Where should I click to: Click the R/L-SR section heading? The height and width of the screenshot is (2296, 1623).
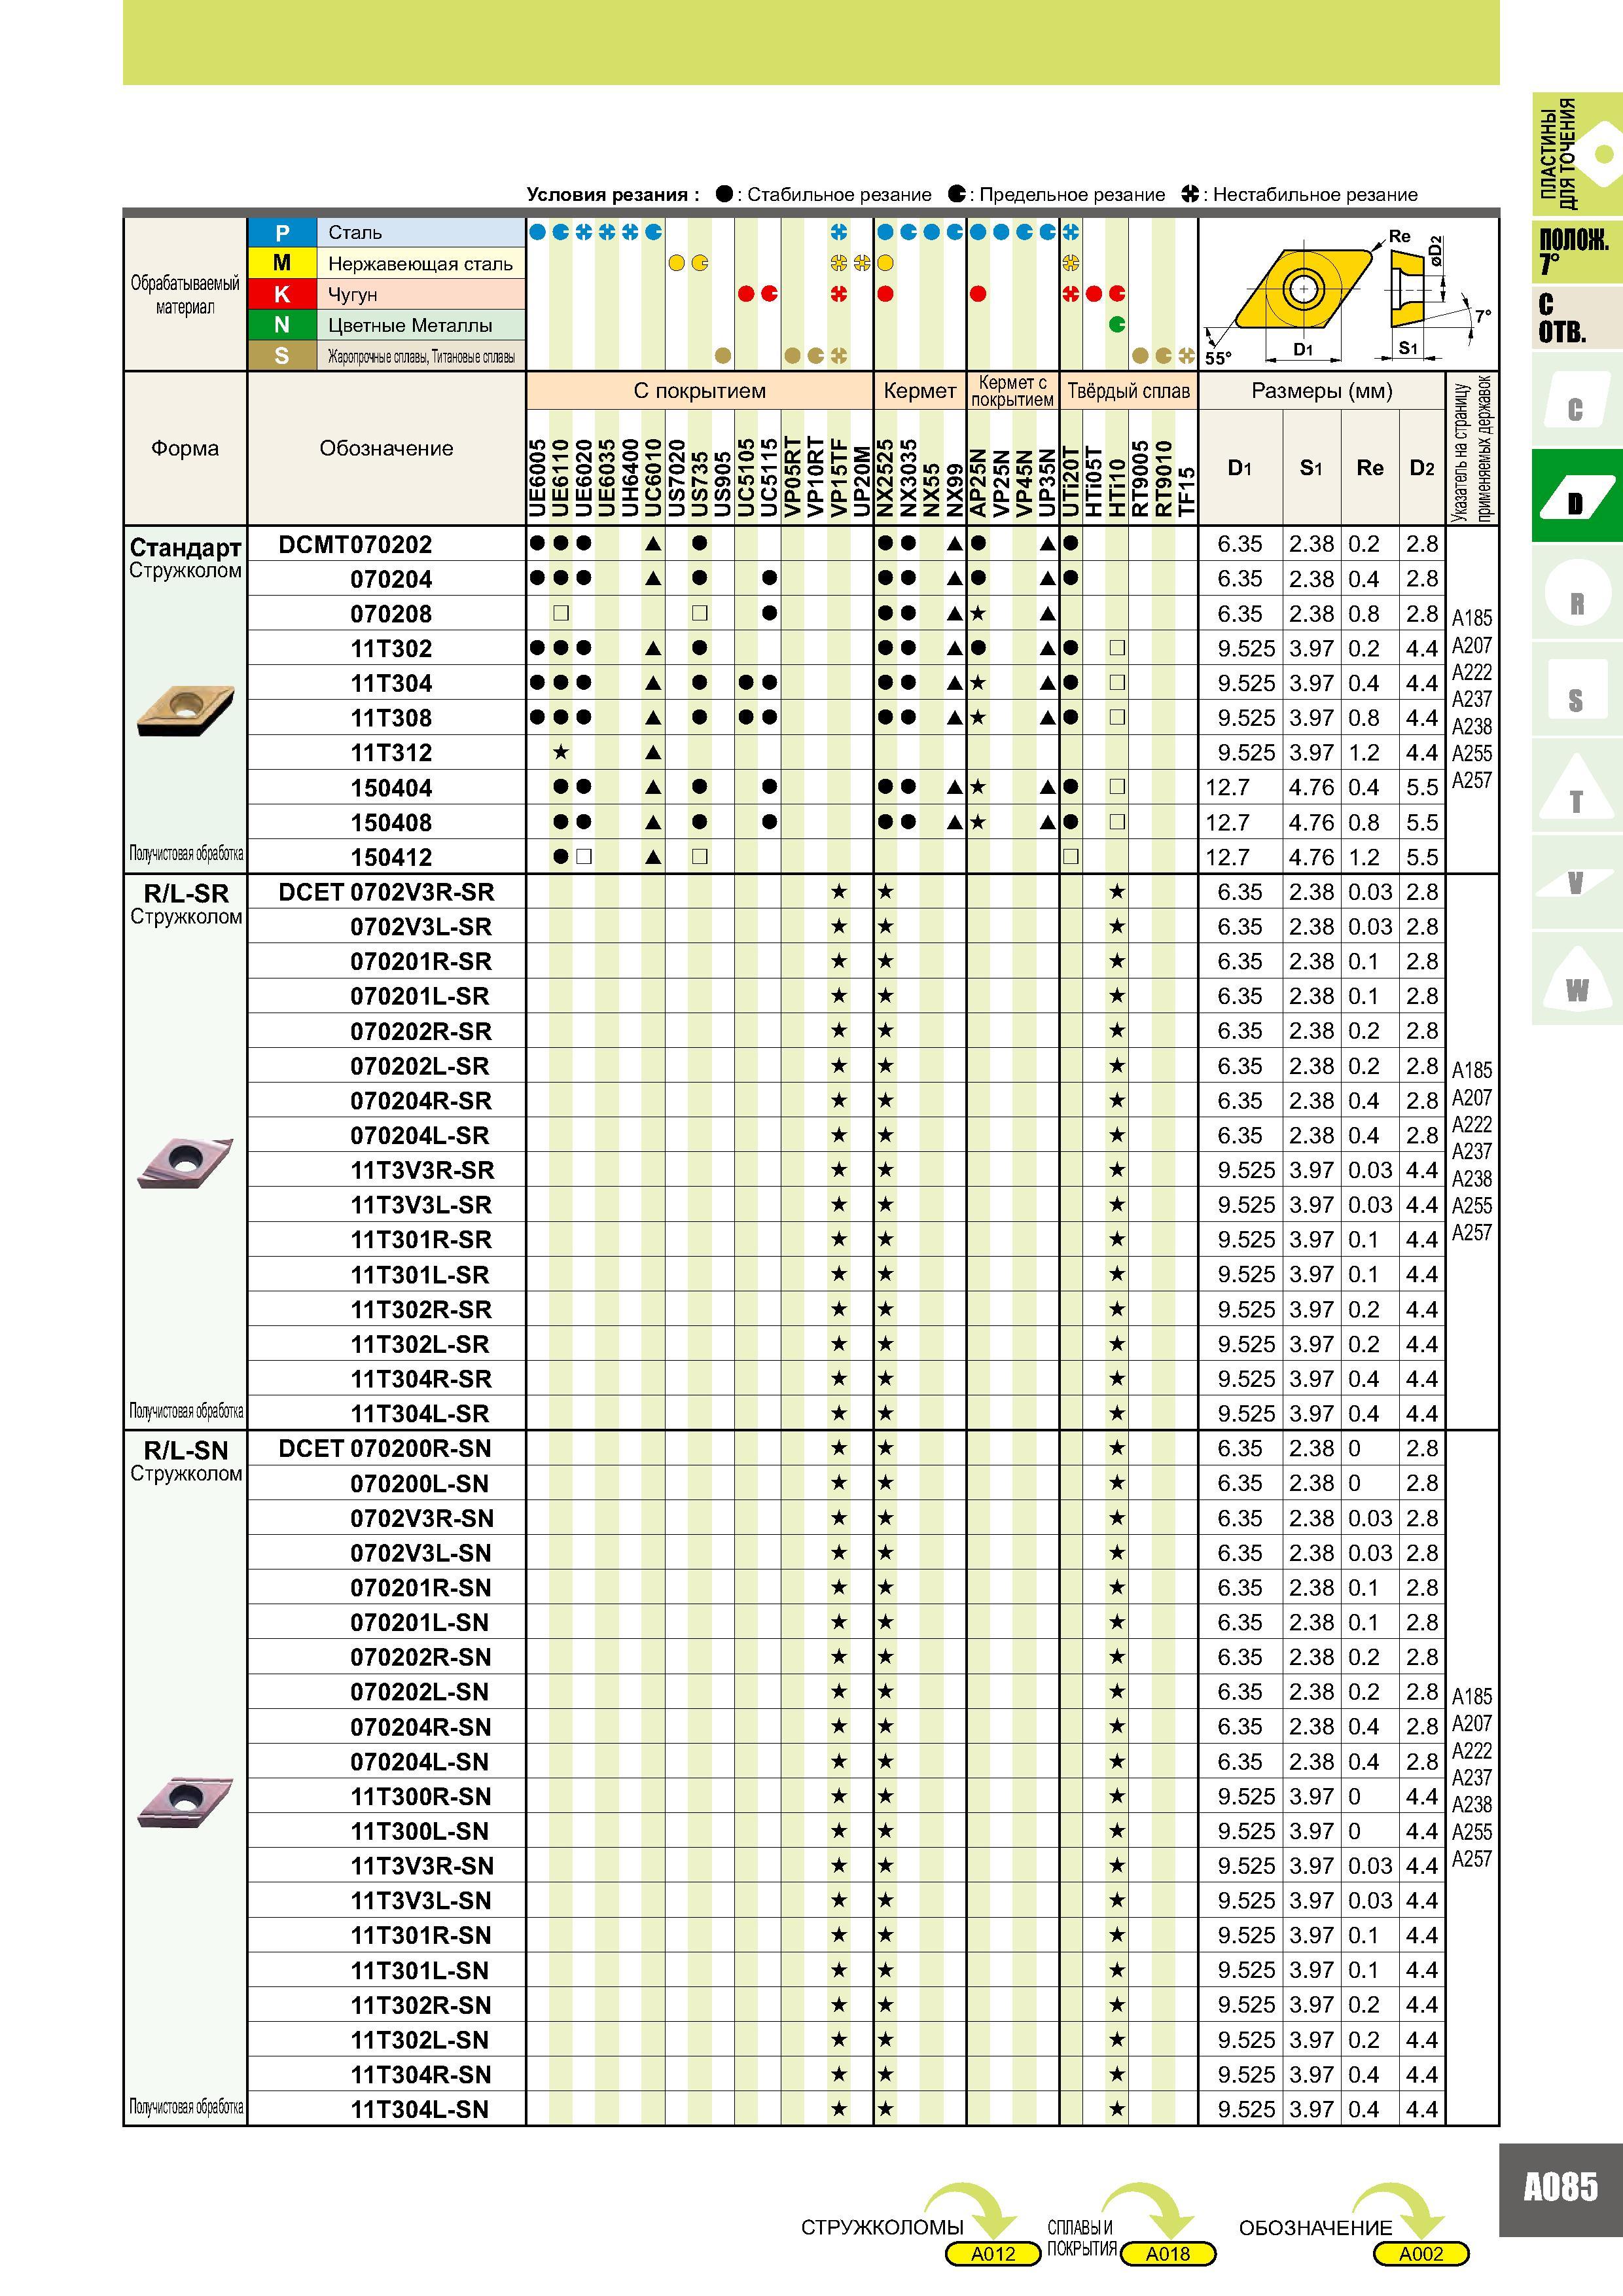[x=186, y=893]
